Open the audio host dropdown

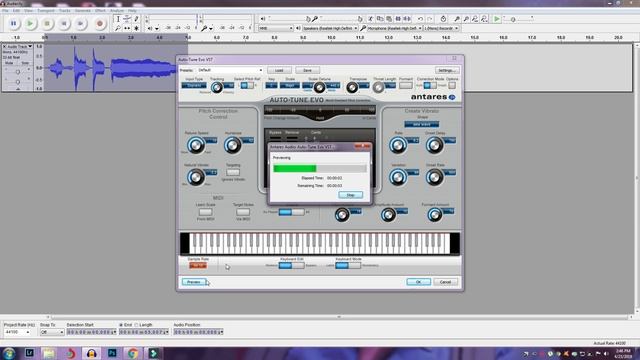pos(276,28)
